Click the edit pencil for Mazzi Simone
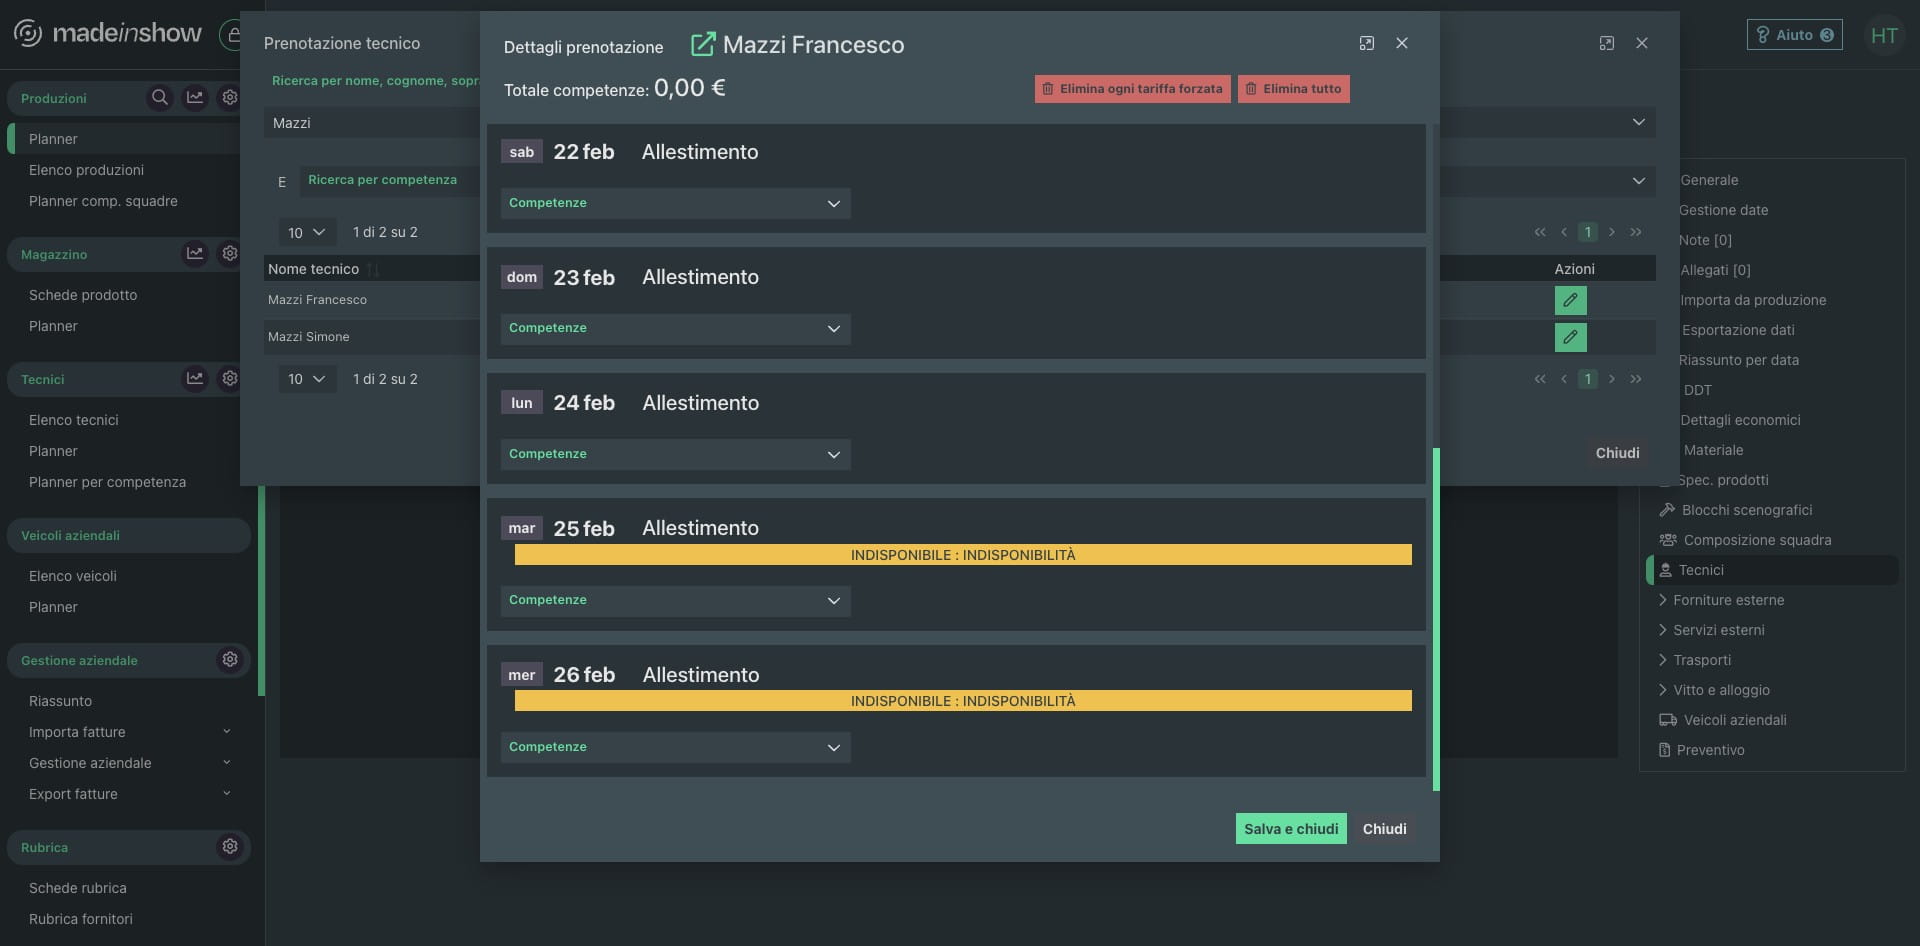 coord(1570,337)
